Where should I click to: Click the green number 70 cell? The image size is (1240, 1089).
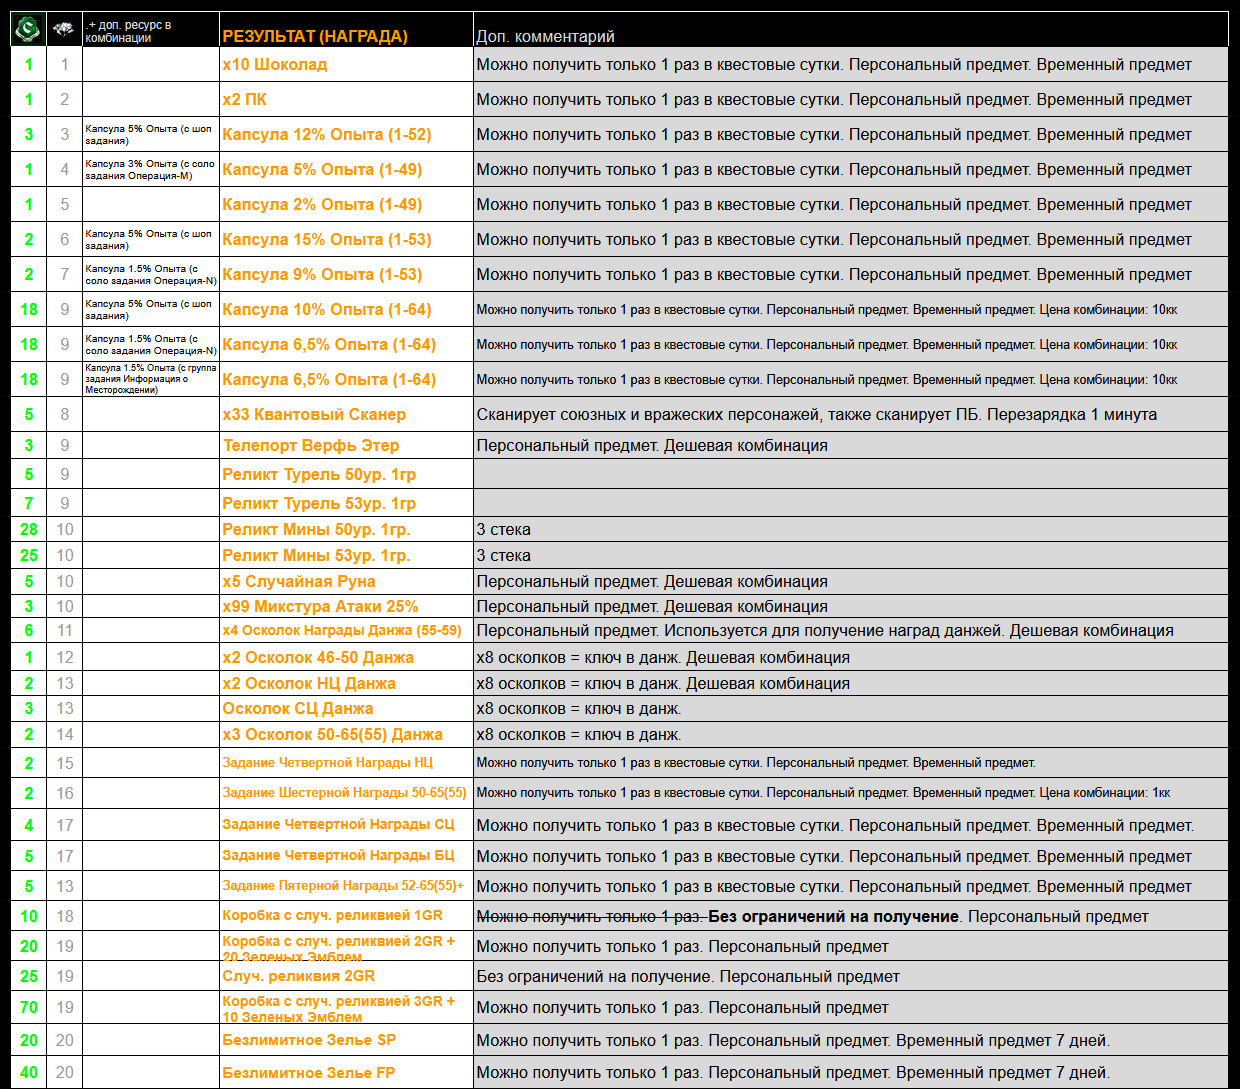click(x=29, y=1007)
